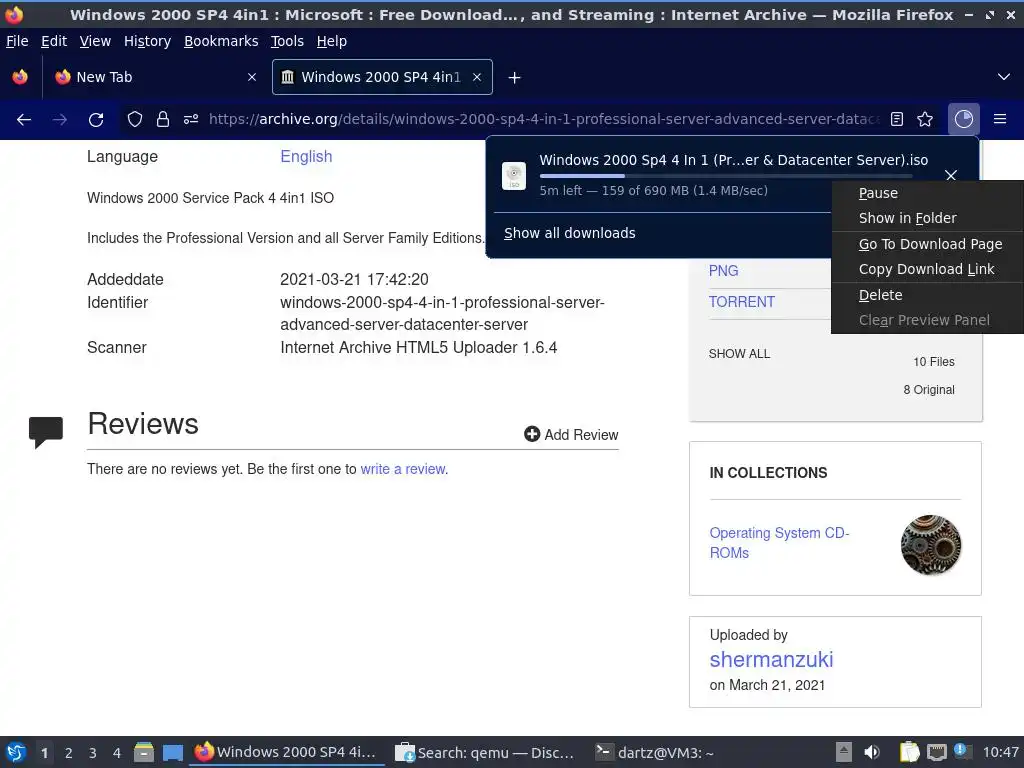Open the file manager taskbar icon

tap(144, 752)
